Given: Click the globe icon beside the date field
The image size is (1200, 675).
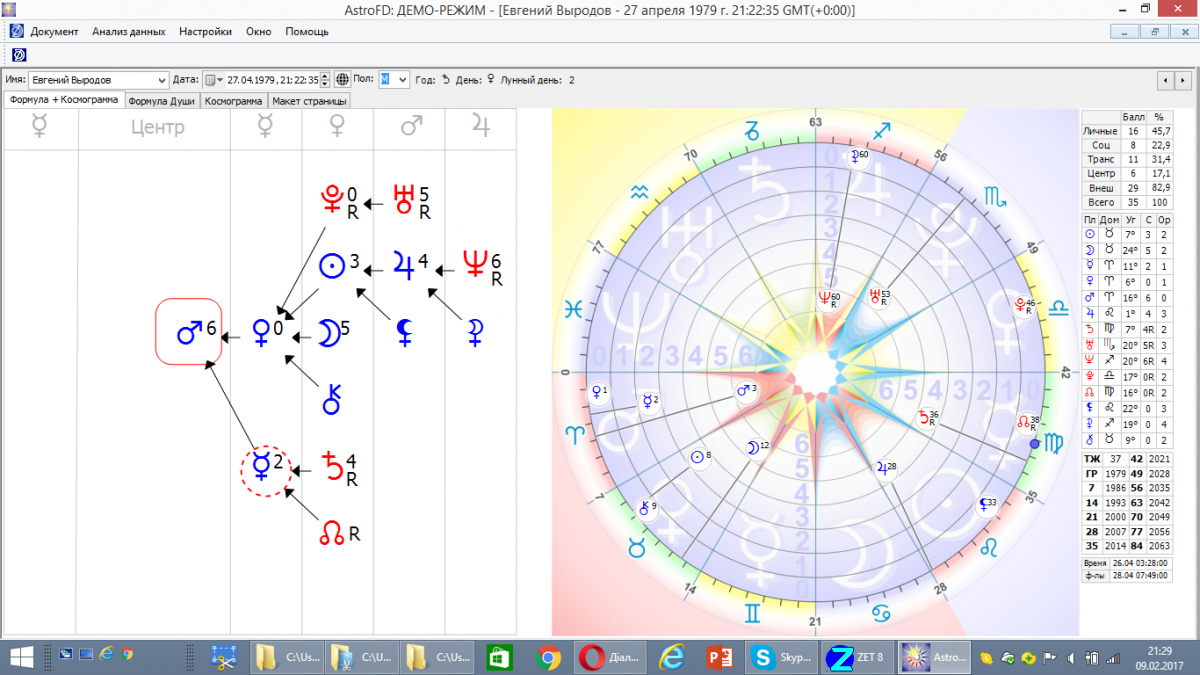Looking at the screenshot, I should click(342, 80).
